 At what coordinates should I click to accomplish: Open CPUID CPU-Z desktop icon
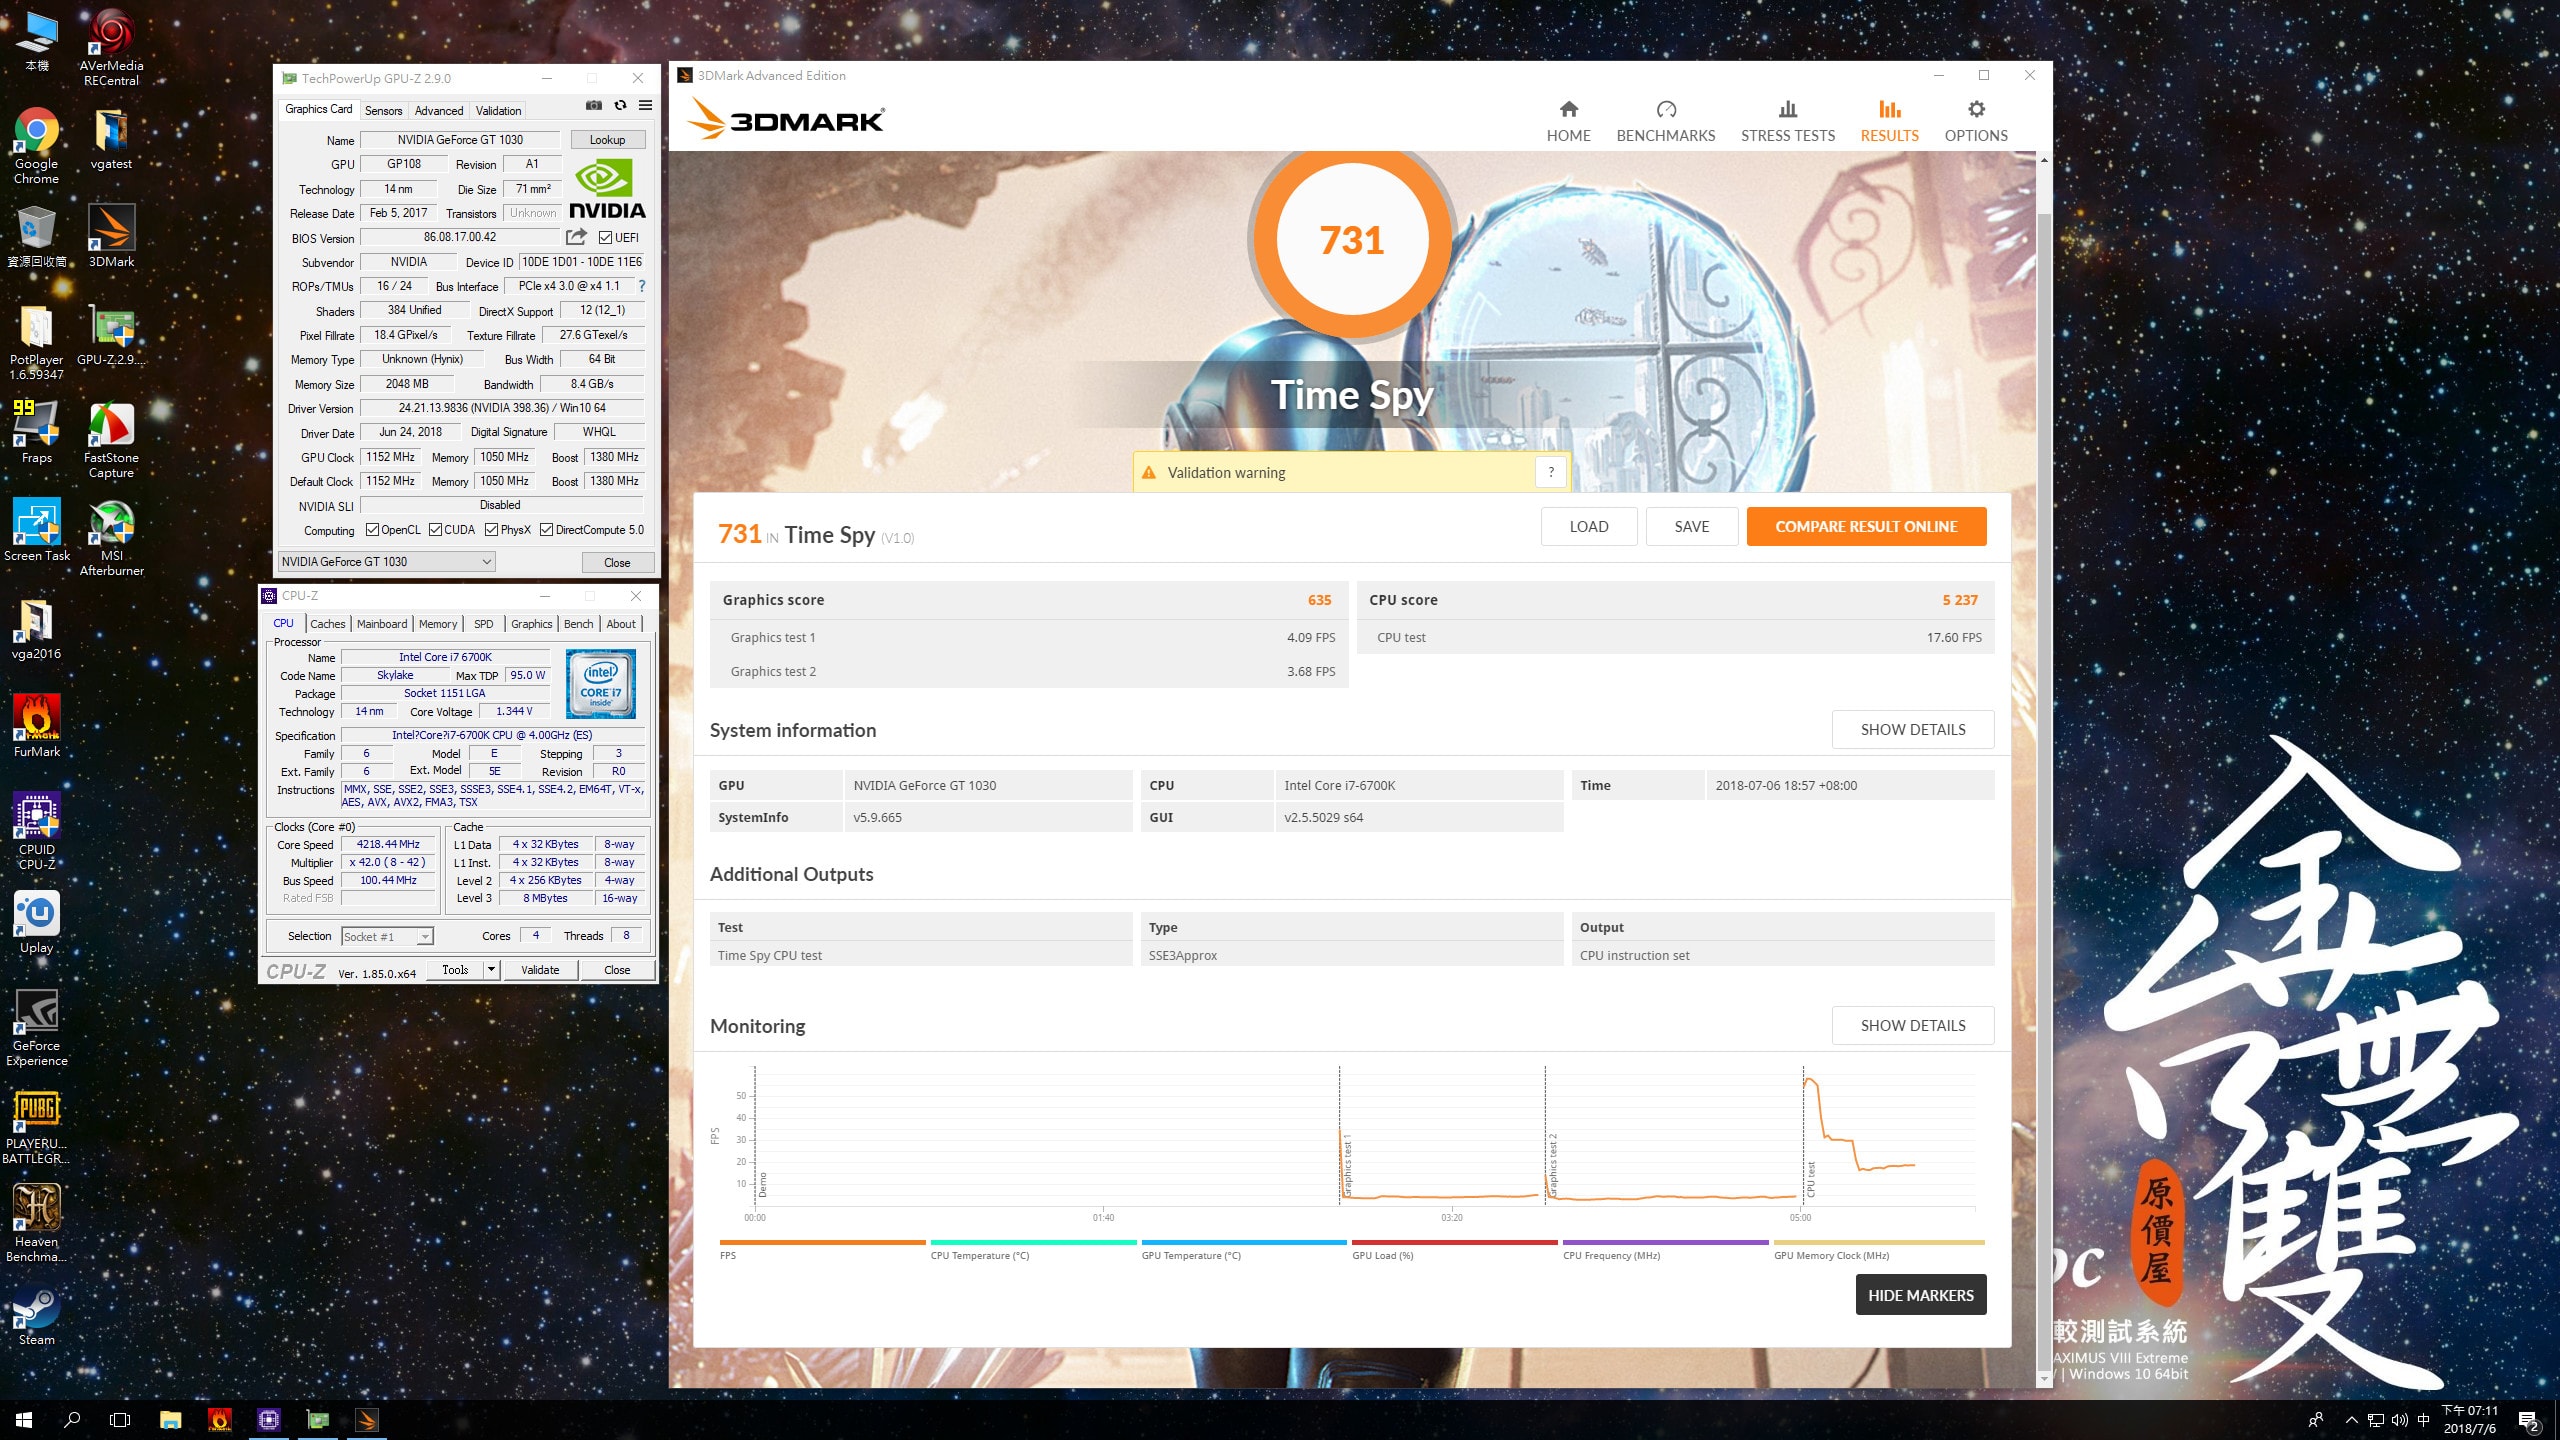36,832
